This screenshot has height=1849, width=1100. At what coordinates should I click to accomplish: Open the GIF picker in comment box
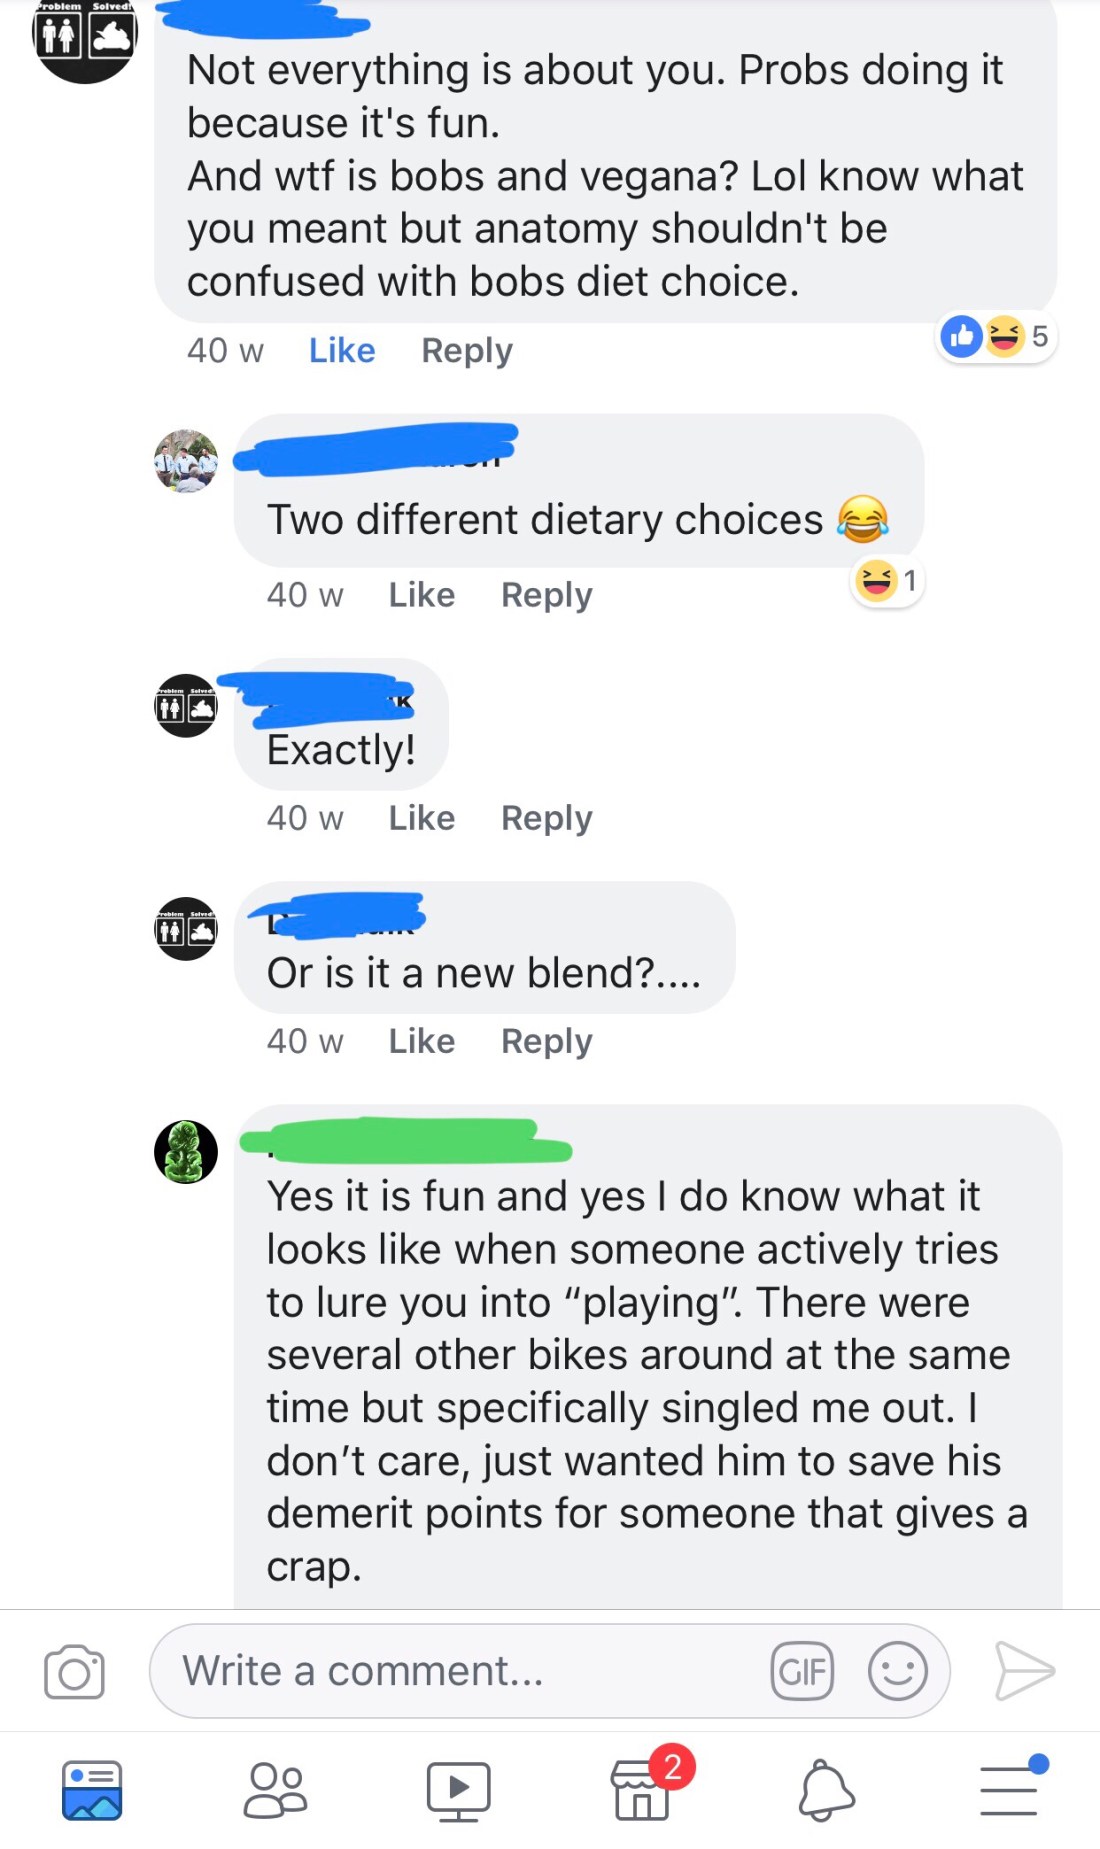coord(802,1671)
